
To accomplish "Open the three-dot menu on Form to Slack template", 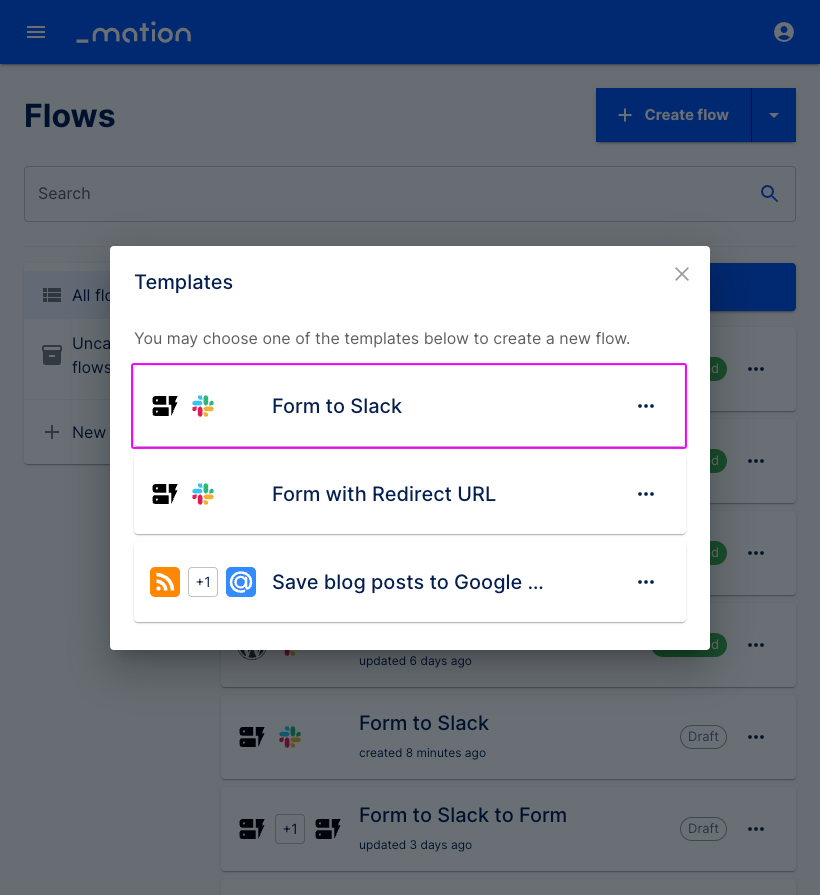I will point(646,406).
